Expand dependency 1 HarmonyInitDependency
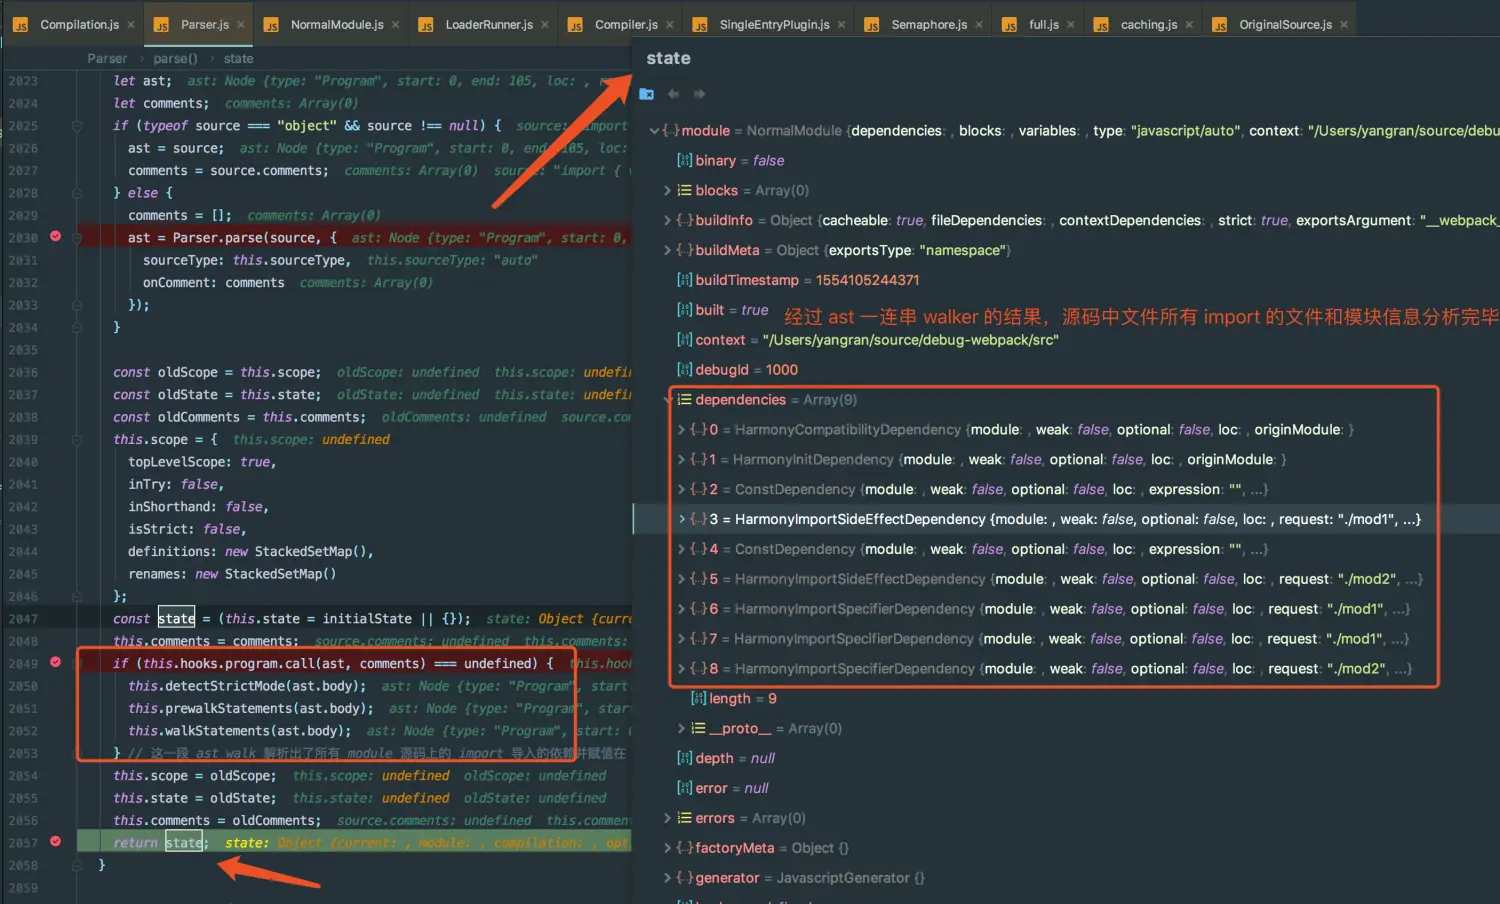1500x904 pixels. (x=681, y=460)
